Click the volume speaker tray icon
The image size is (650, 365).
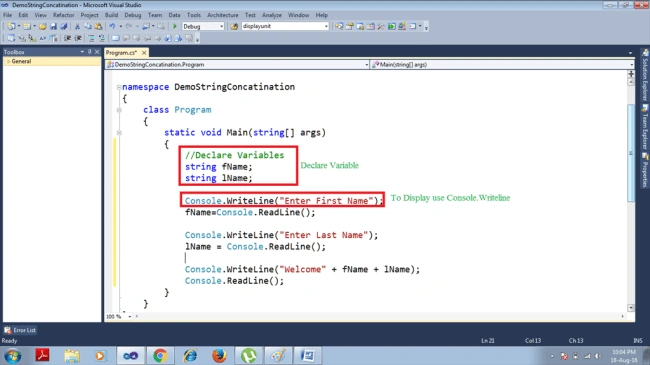click(598, 356)
